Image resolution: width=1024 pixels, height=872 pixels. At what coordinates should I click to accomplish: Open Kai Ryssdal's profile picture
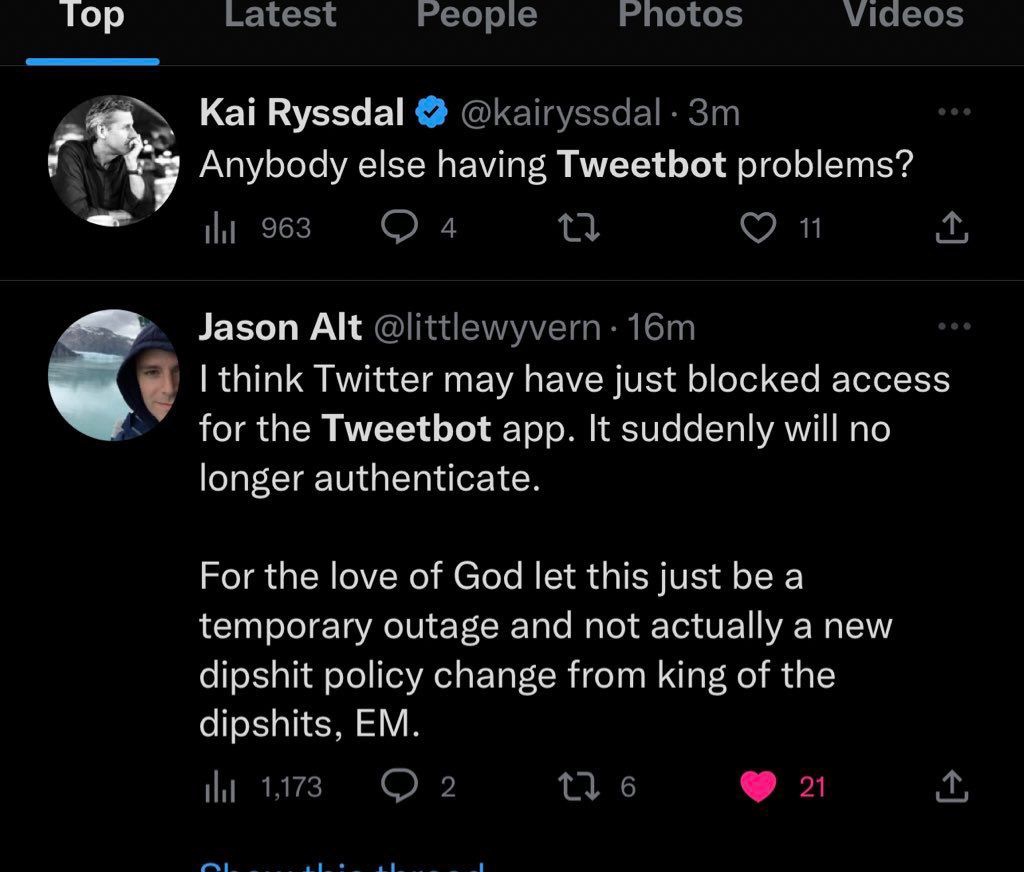click(x=113, y=159)
